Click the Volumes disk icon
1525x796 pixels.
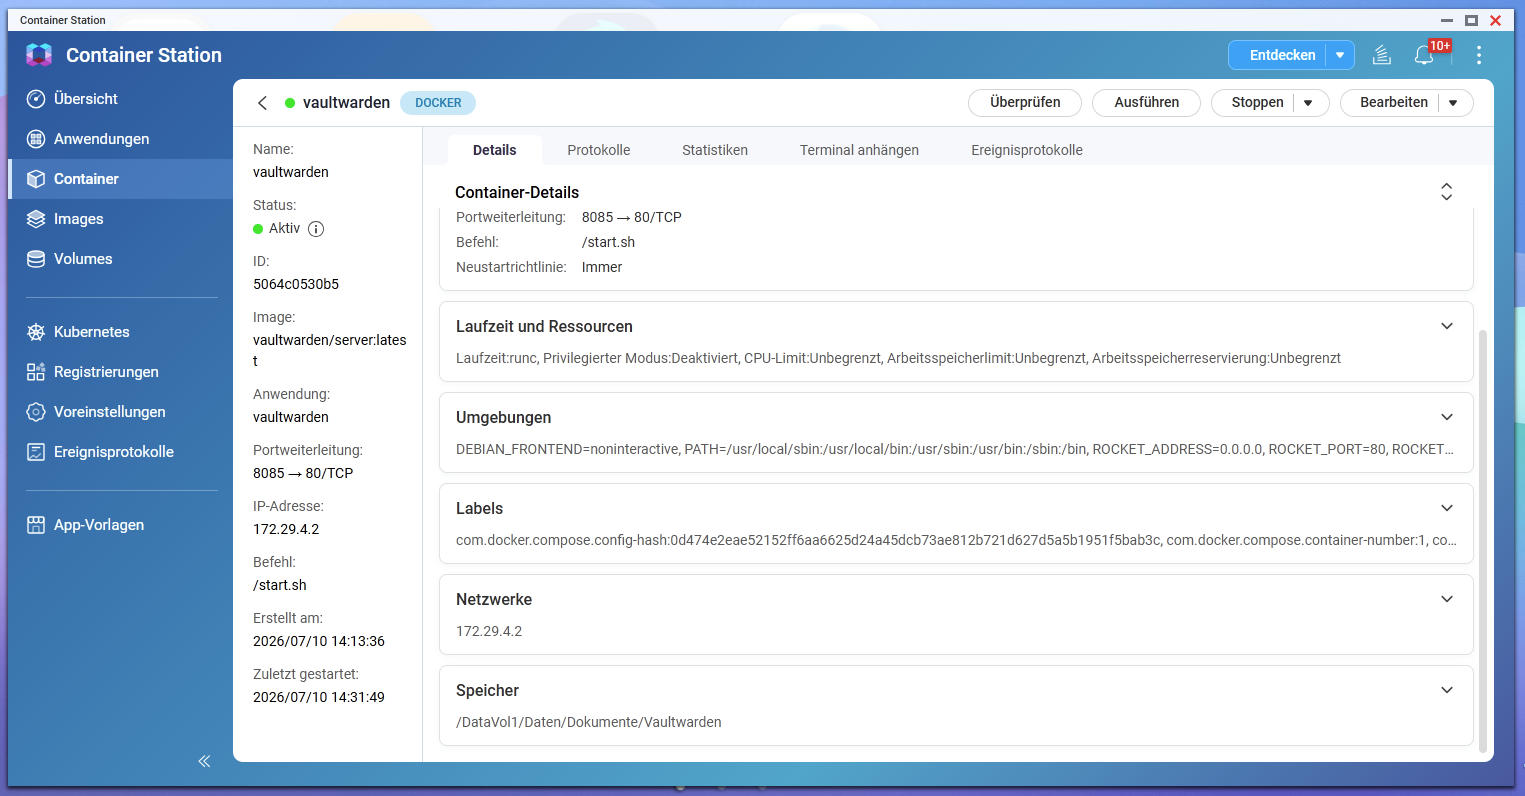tap(36, 259)
